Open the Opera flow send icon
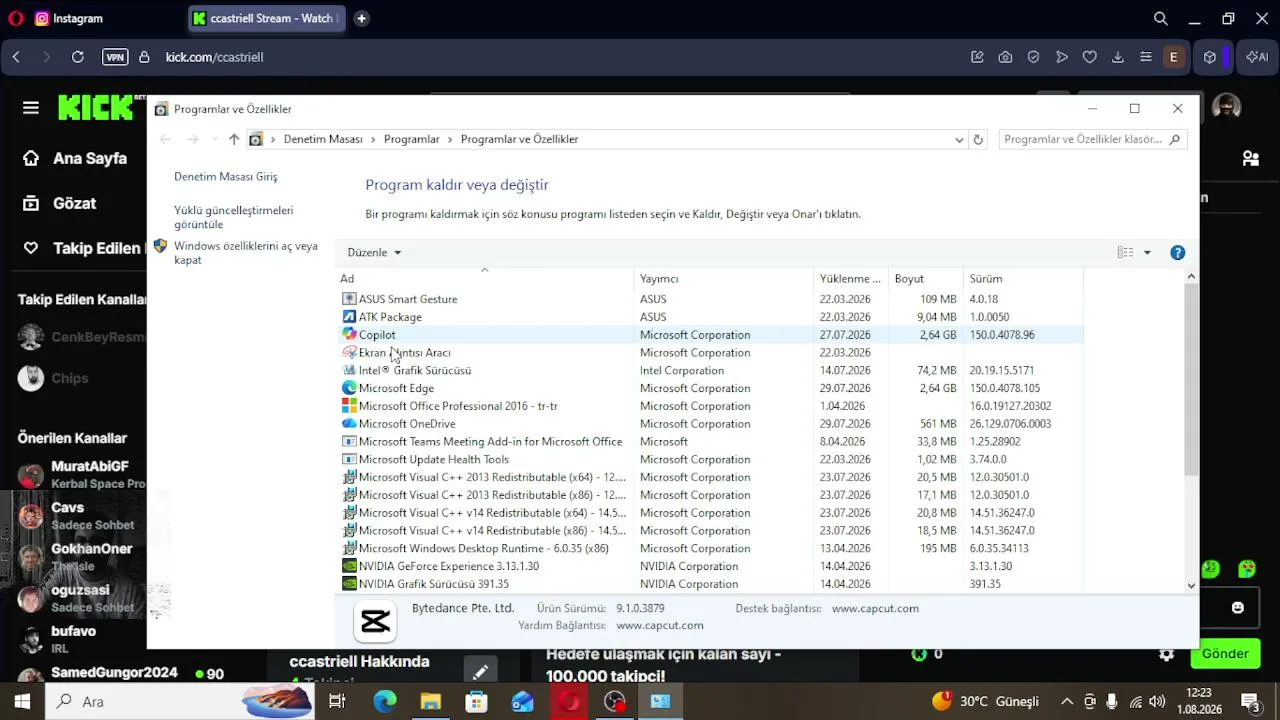Screen dimensions: 1280x720 [x=1062, y=57]
